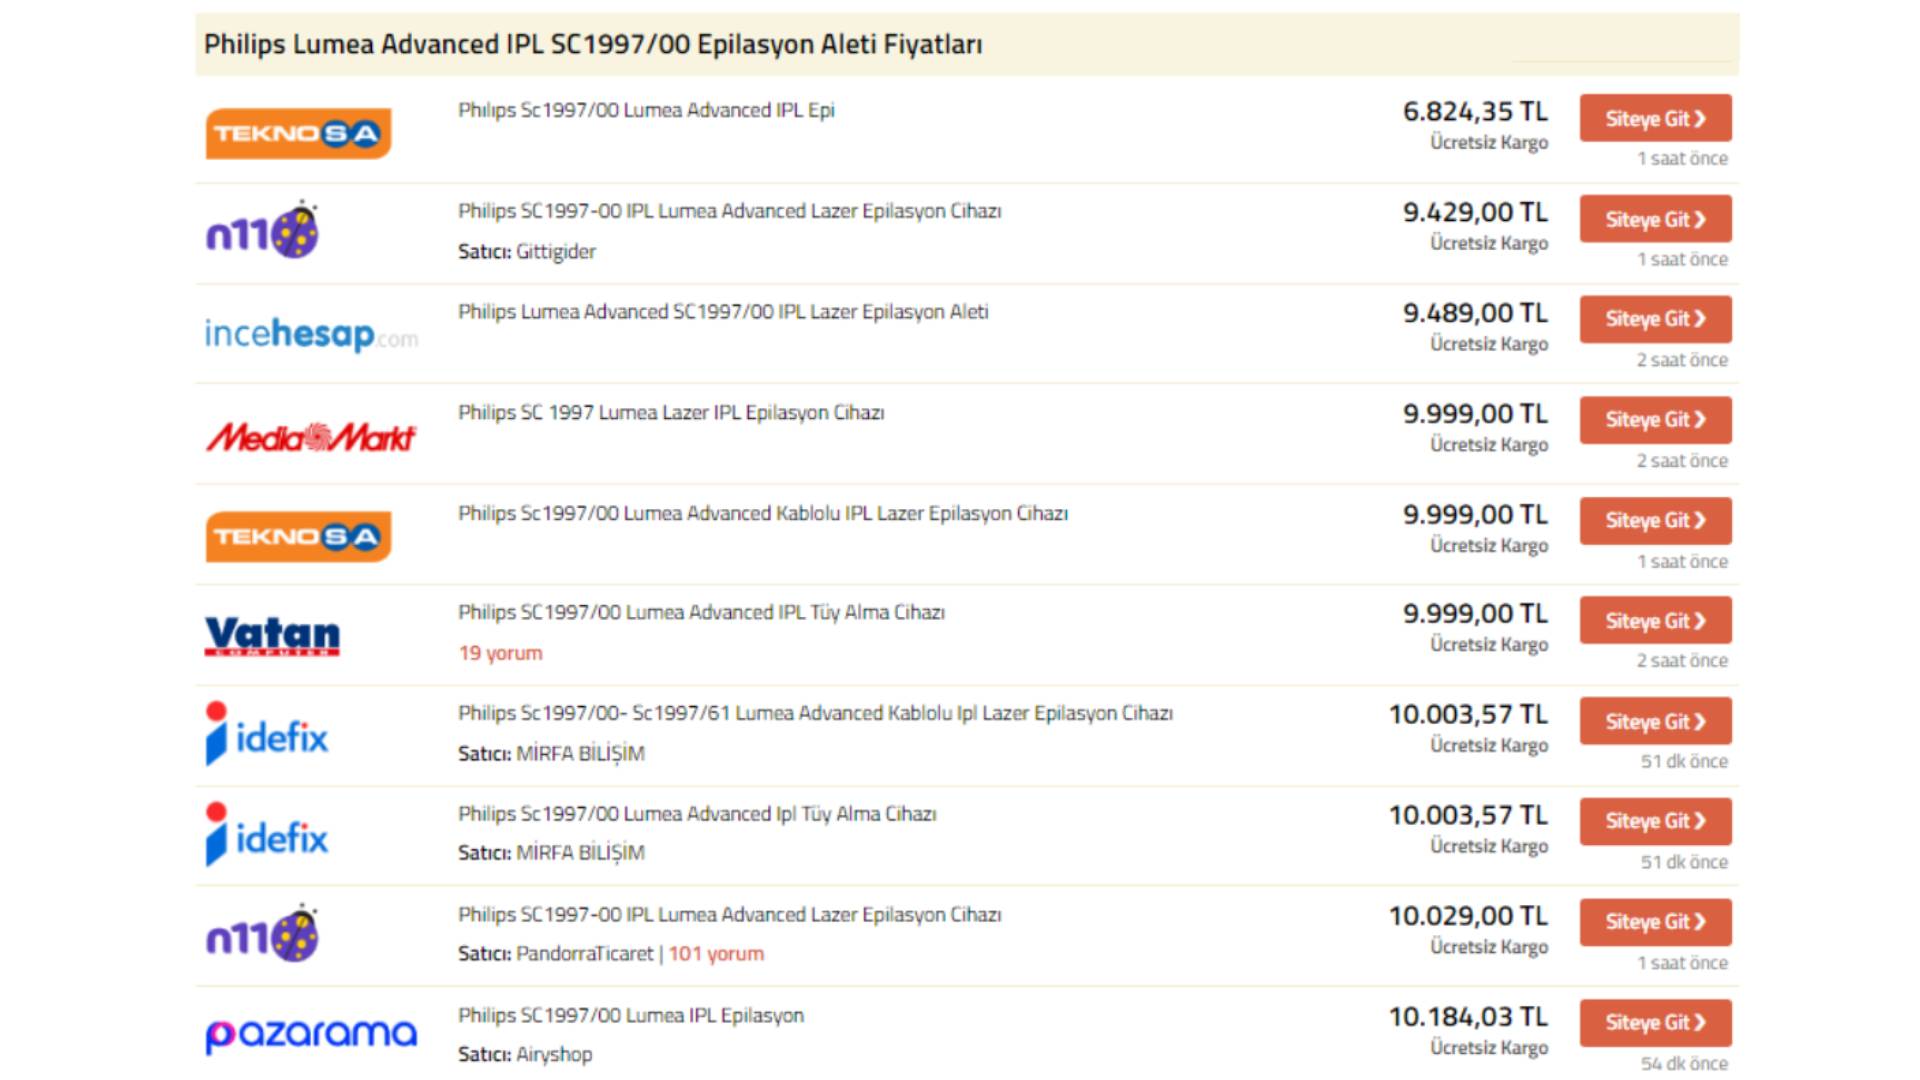Visit the MediaMarkt offer via Siteye Git
The height and width of the screenshot is (1080, 1920).
click(1655, 420)
